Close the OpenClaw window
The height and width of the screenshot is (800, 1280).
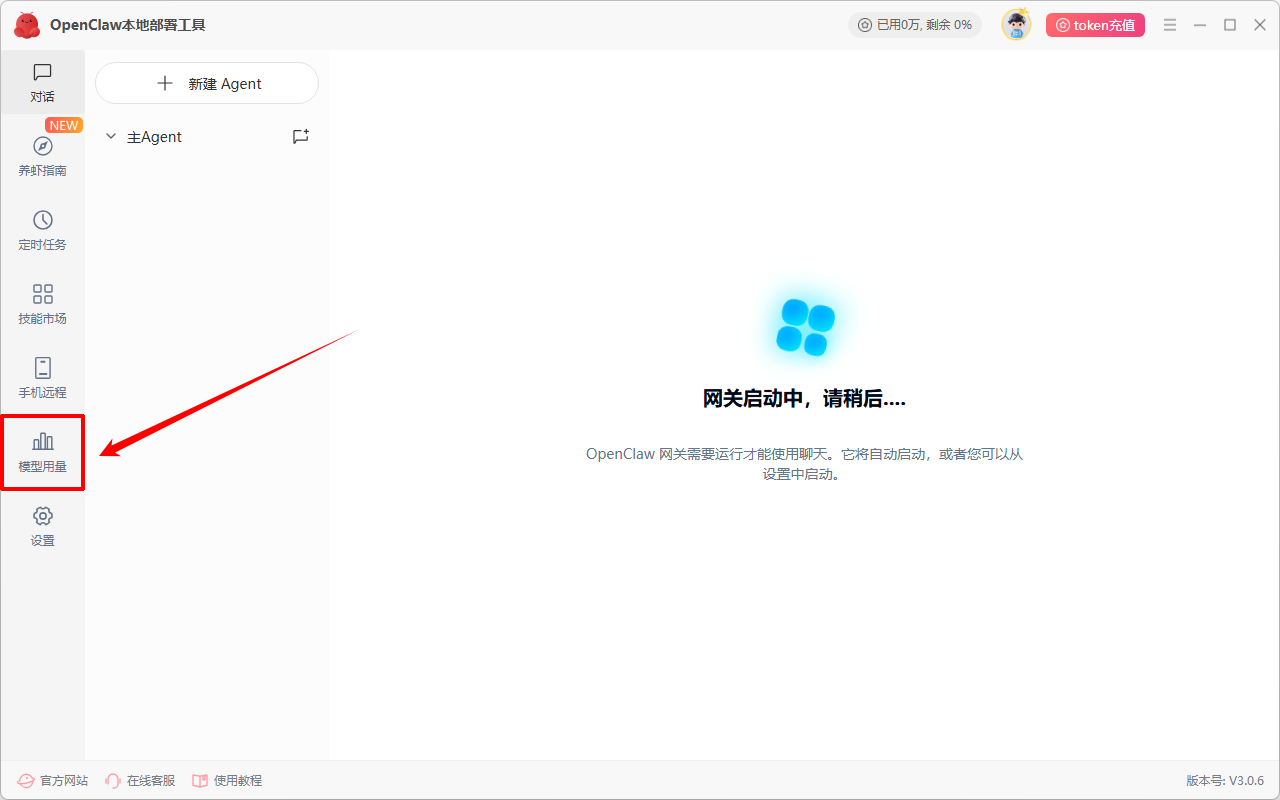[x=1260, y=25]
